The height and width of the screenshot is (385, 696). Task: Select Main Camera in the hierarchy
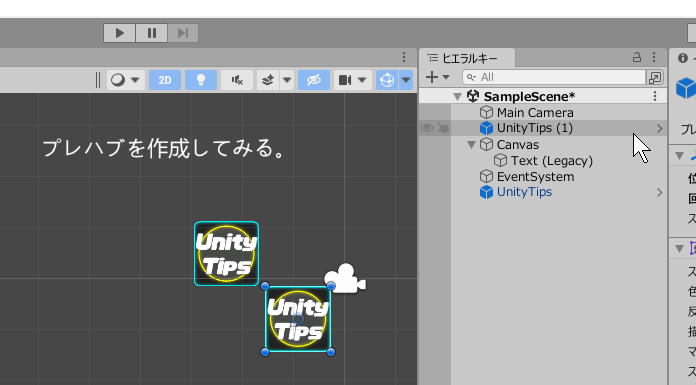pos(535,113)
